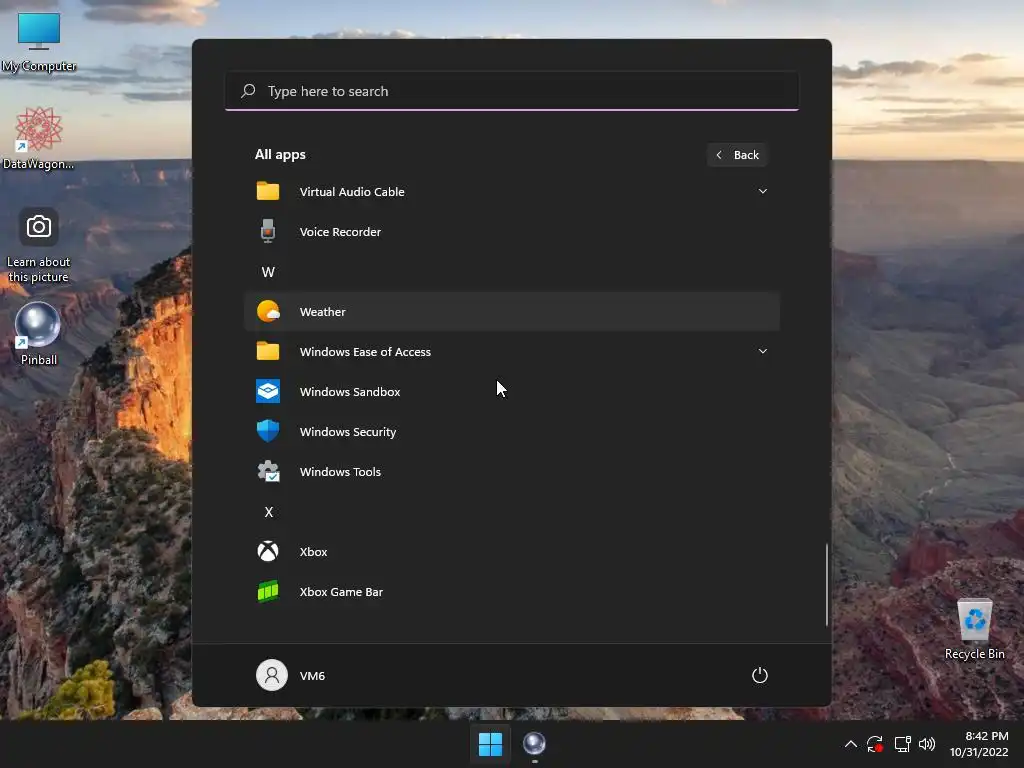Click the All apps list scrollbar

click(x=826, y=584)
